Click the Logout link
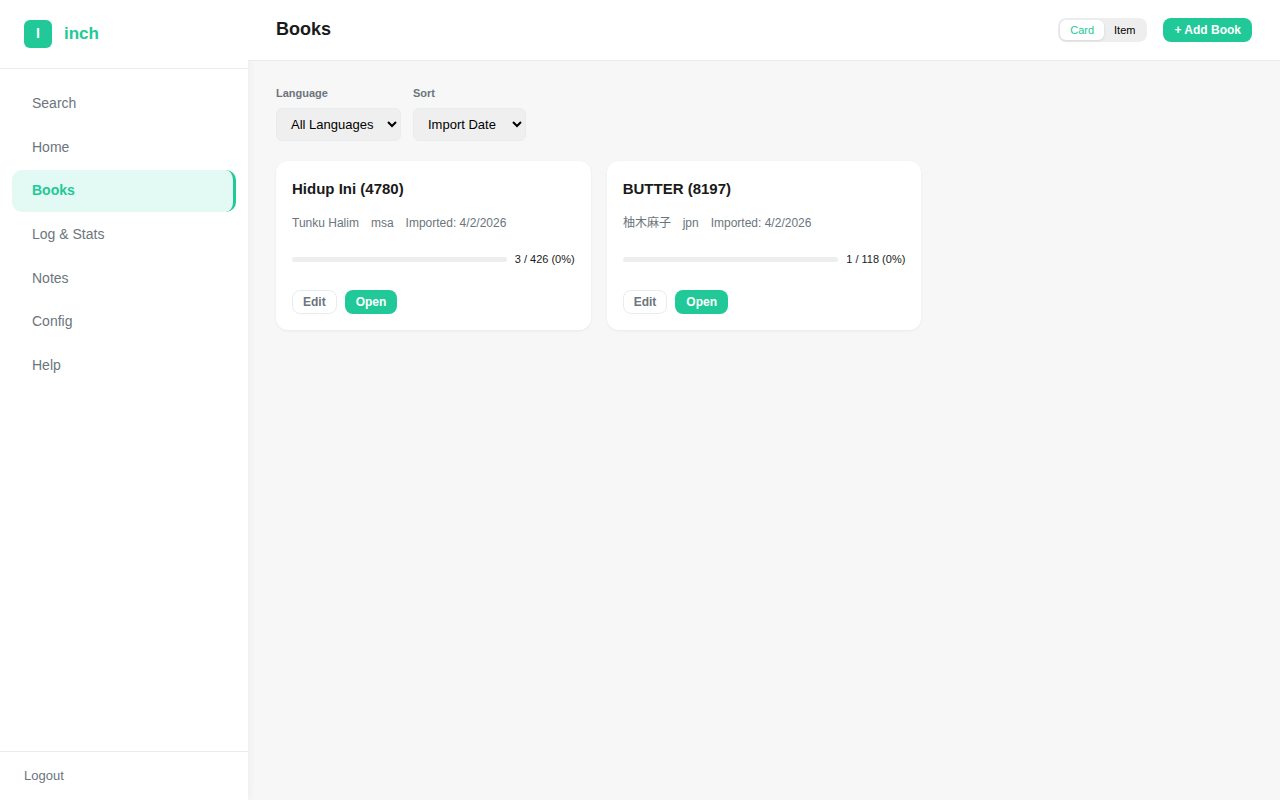The image size is (1280, 800). [44, 776]
